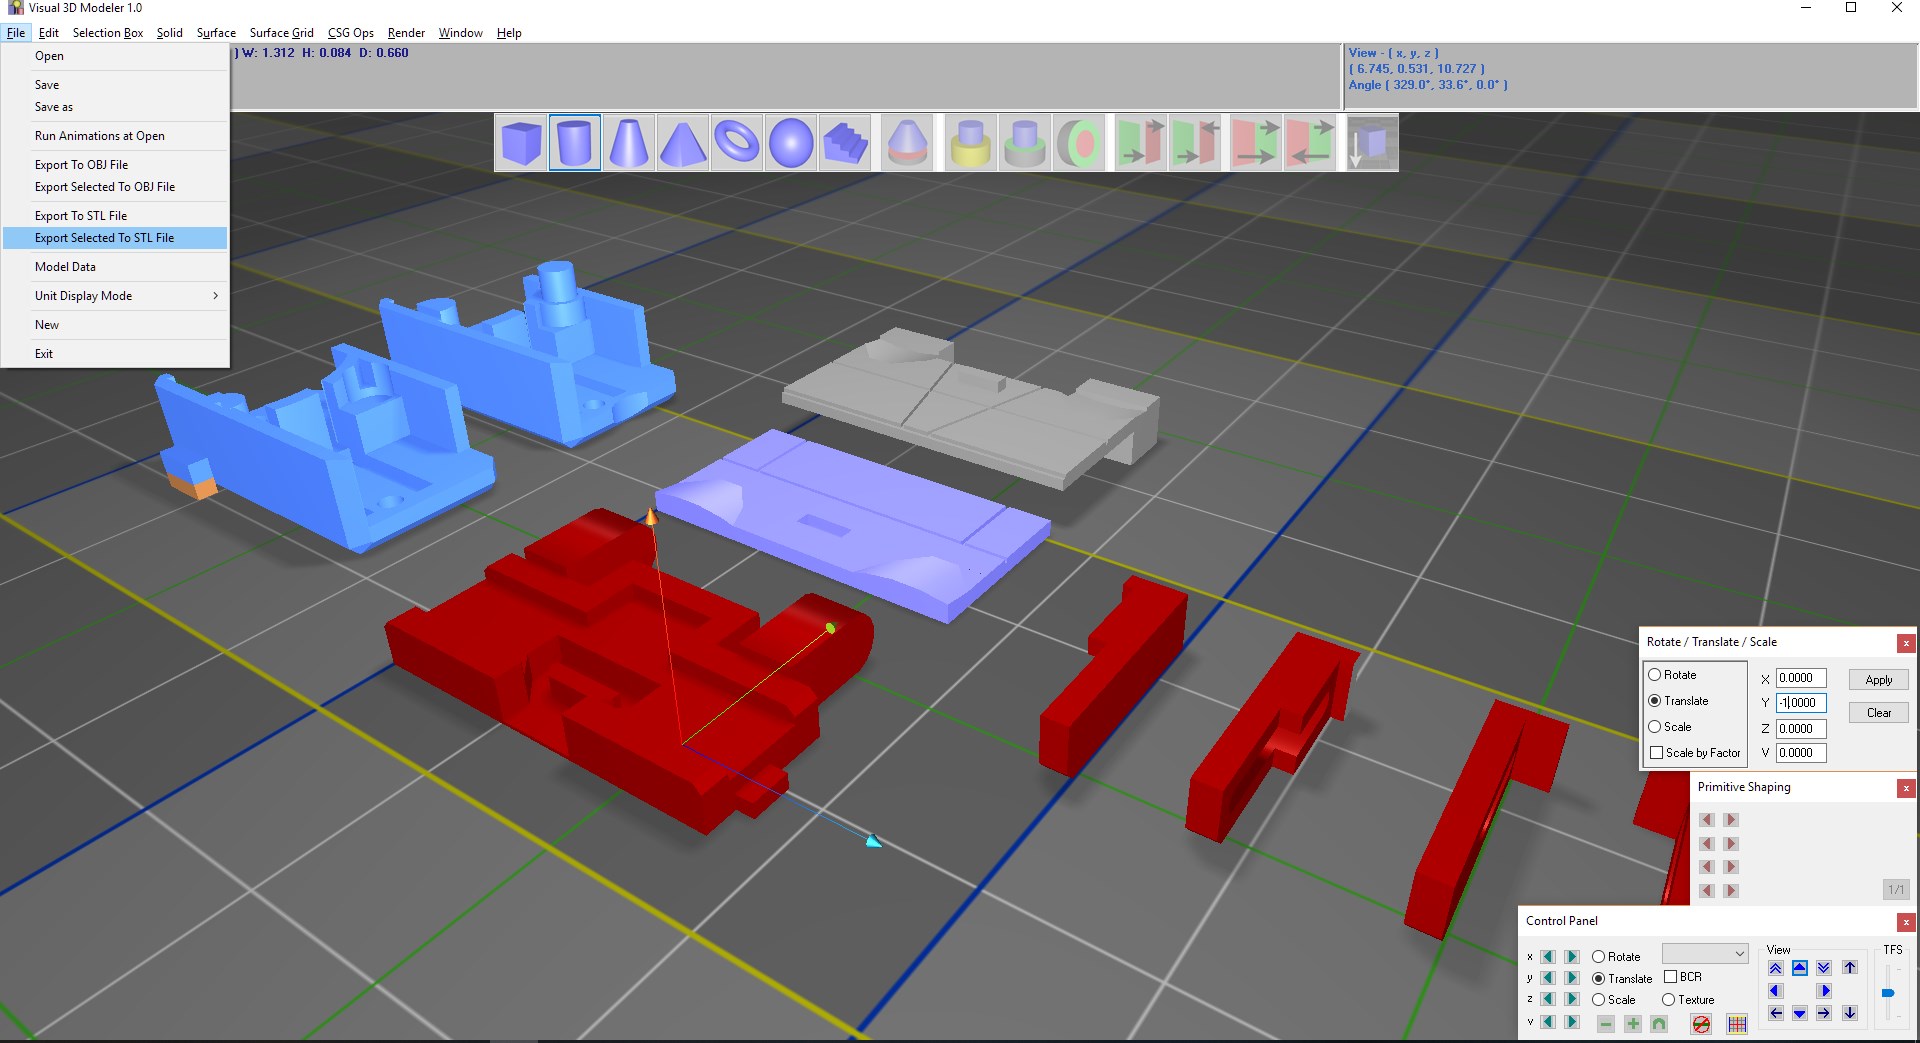This screenshot has width=1920, height=1043.
Task: Select the cube primitive tool
Action: click(x=520, y=142)
